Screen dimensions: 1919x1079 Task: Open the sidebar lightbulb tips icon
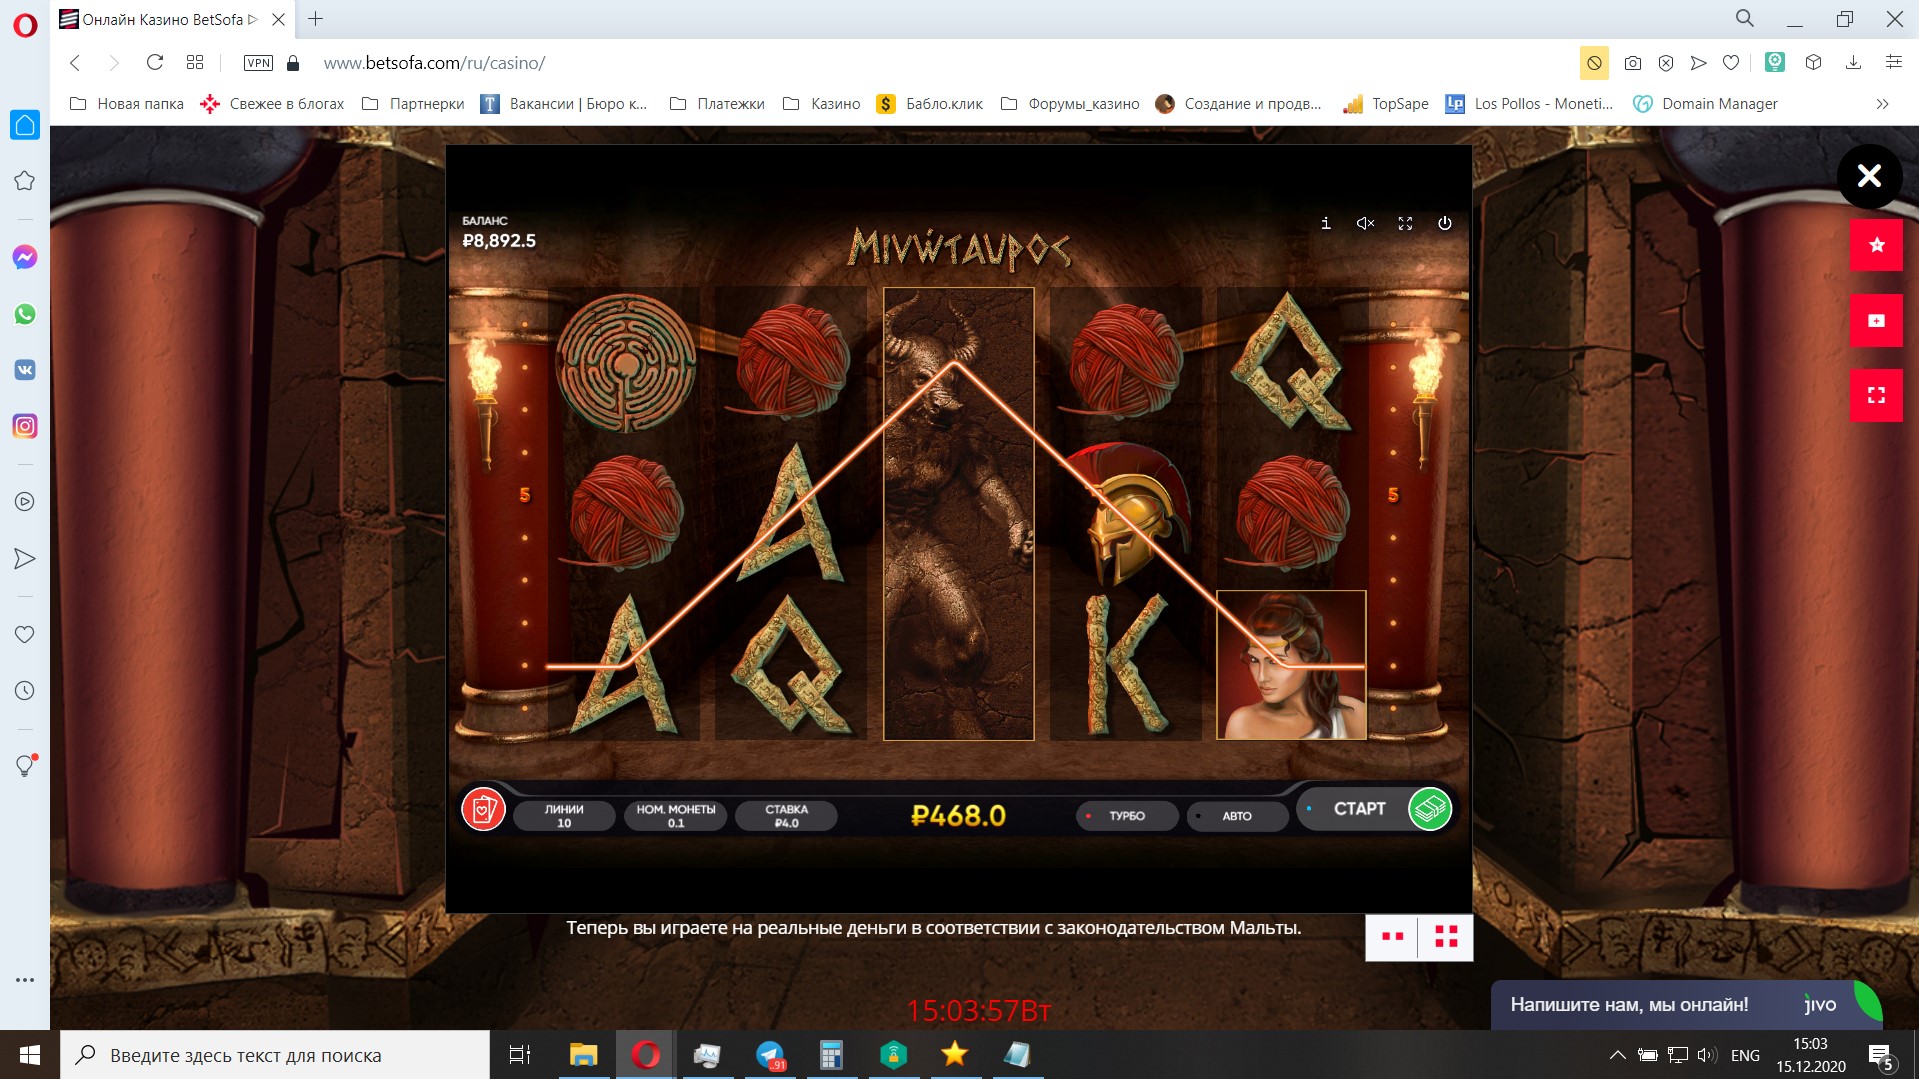tap(25, 766)
